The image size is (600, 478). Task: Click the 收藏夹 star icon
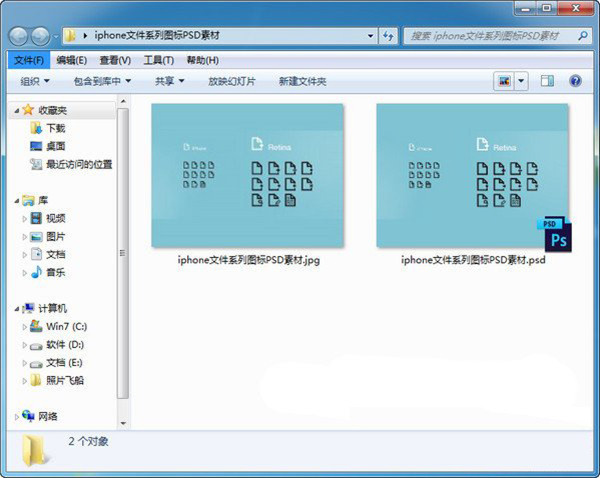click(28, 110)
